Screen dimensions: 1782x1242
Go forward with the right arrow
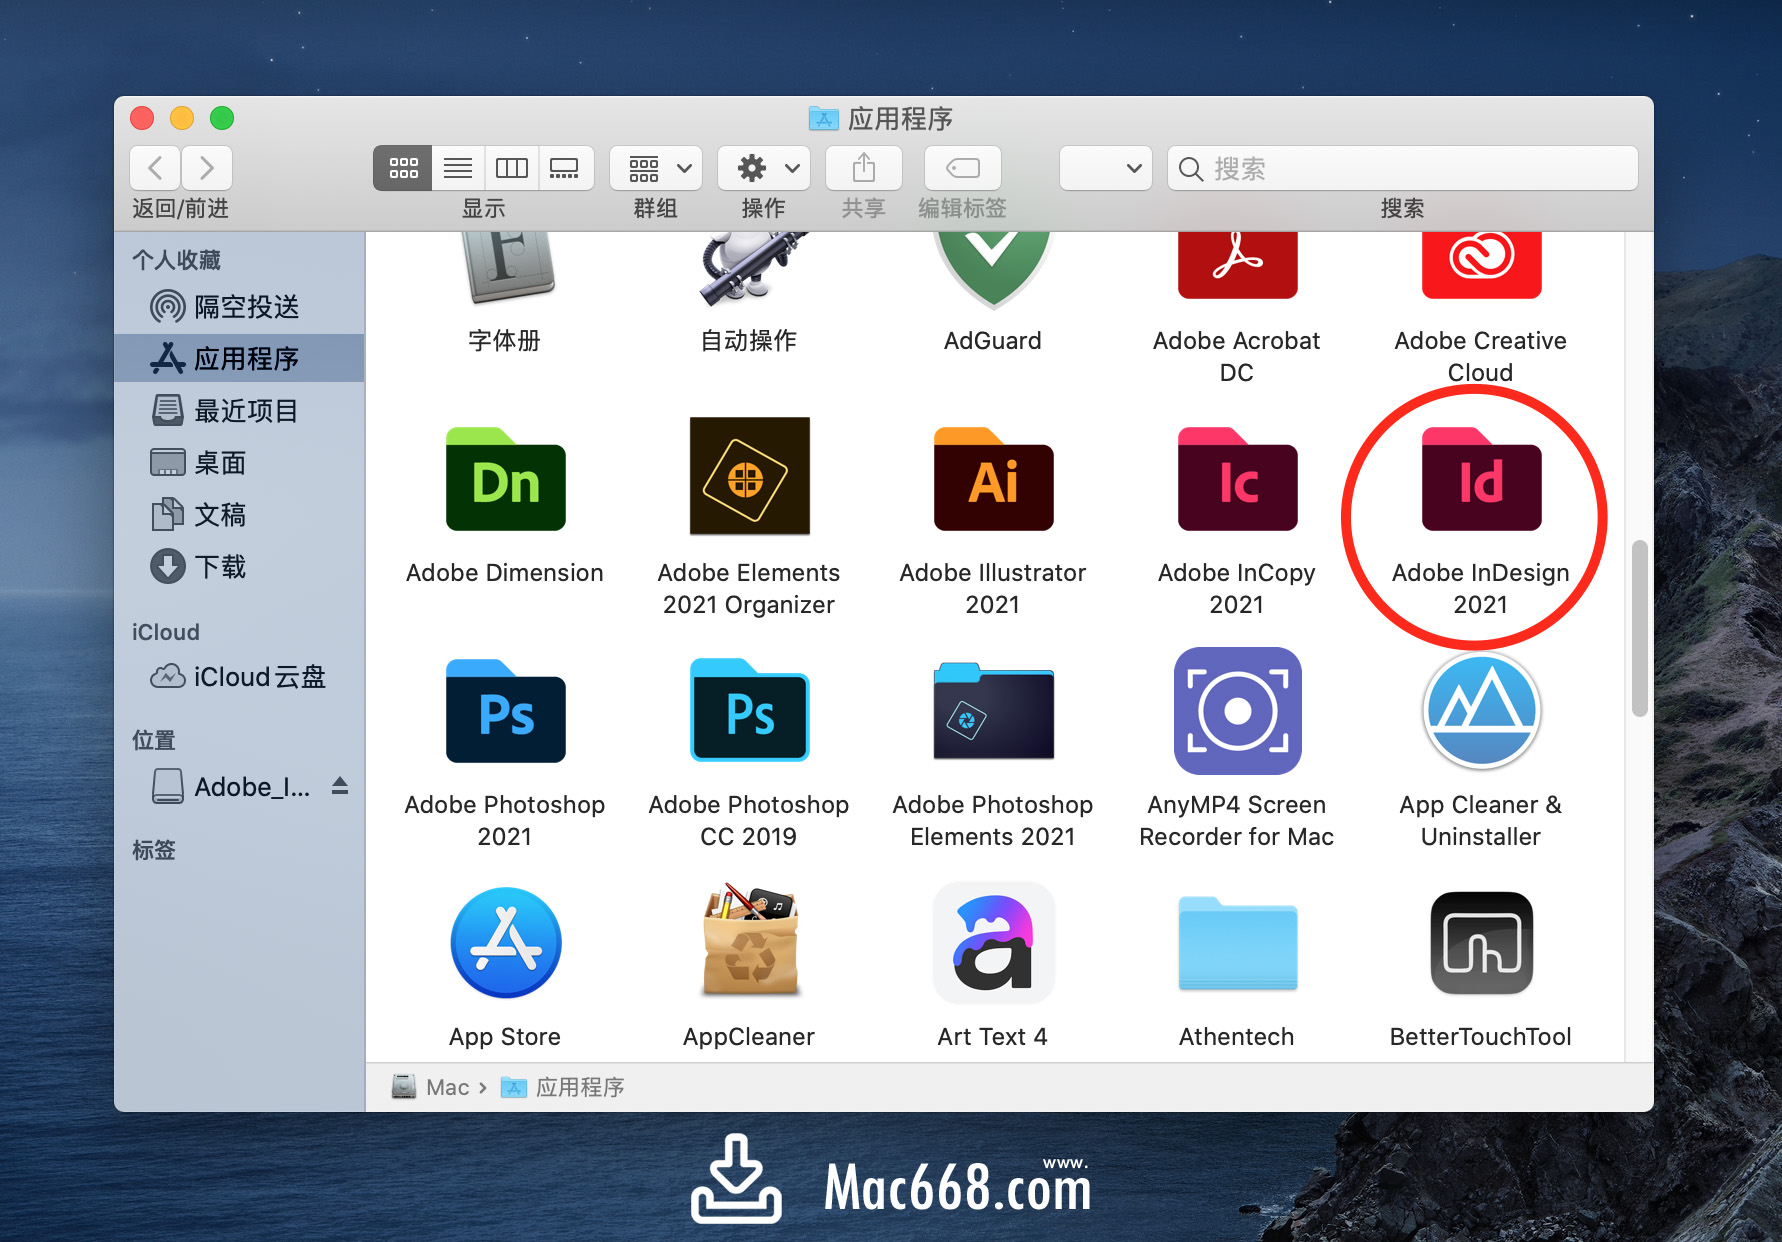coord(207,168)
